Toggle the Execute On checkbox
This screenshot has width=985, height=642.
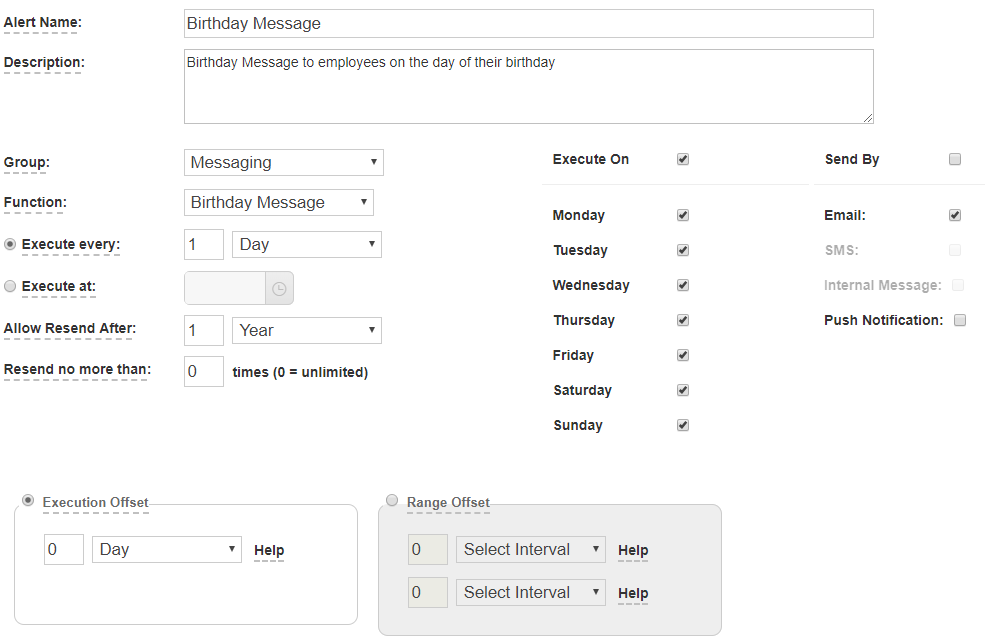[683, 159]
